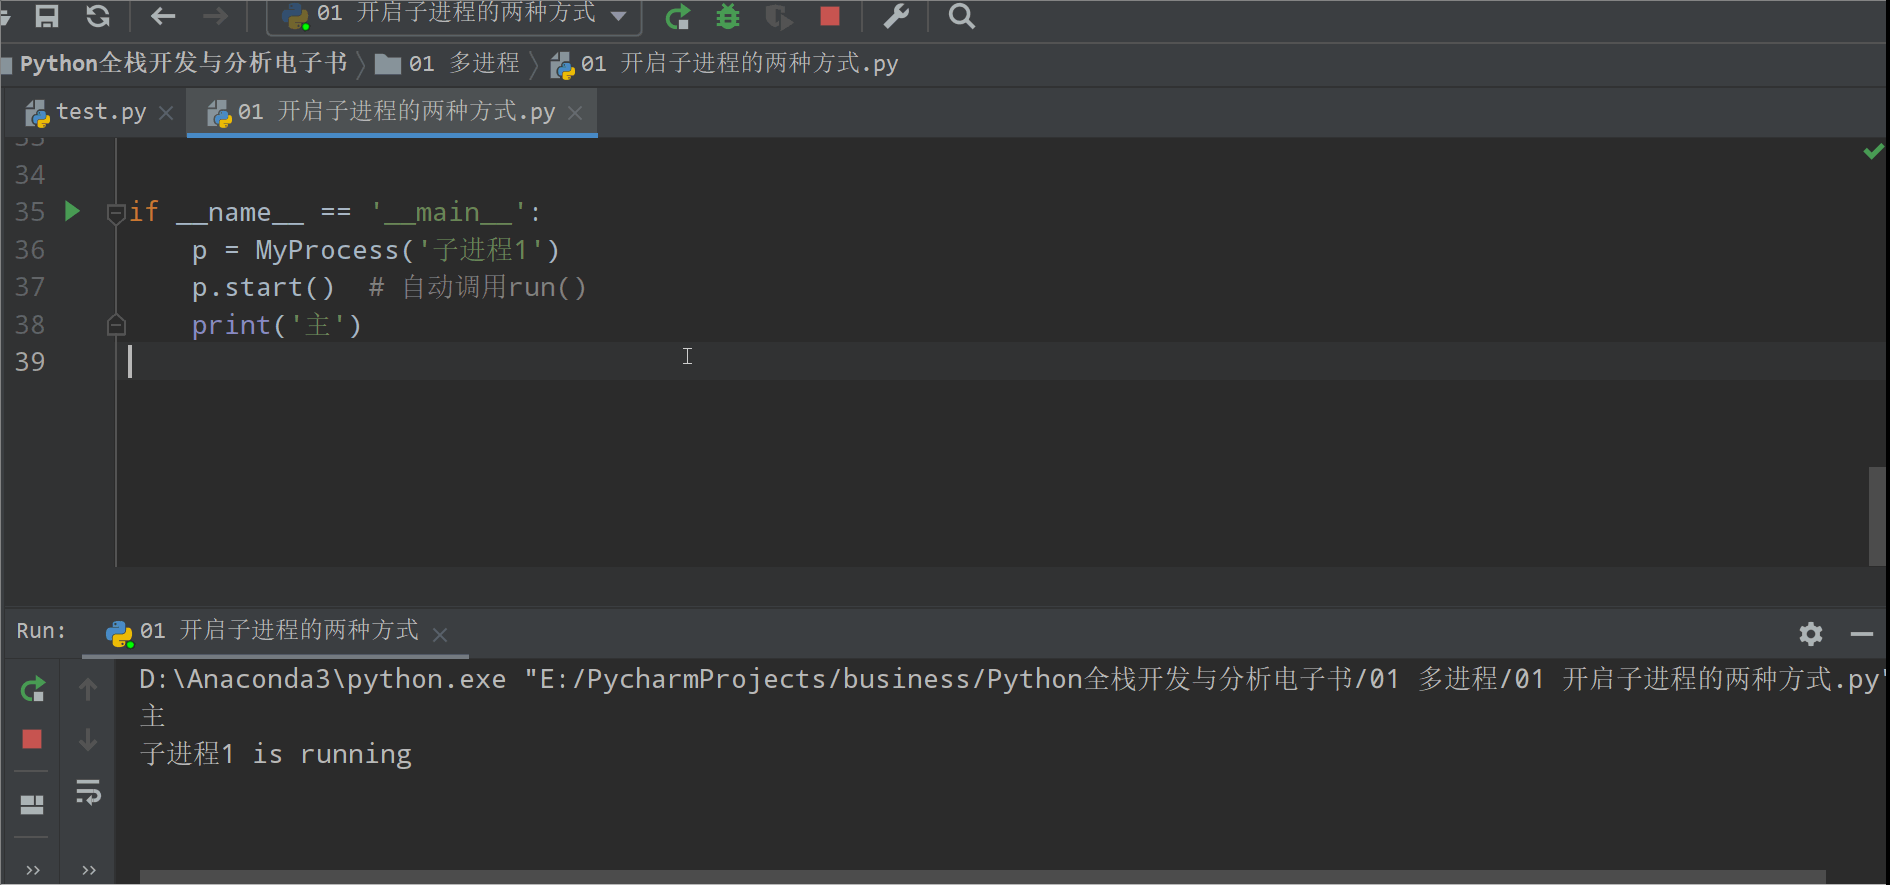This screenshot has height=885, width=1890.
Task: Navigate back with the left arrow icon
Action: point(163,16)
